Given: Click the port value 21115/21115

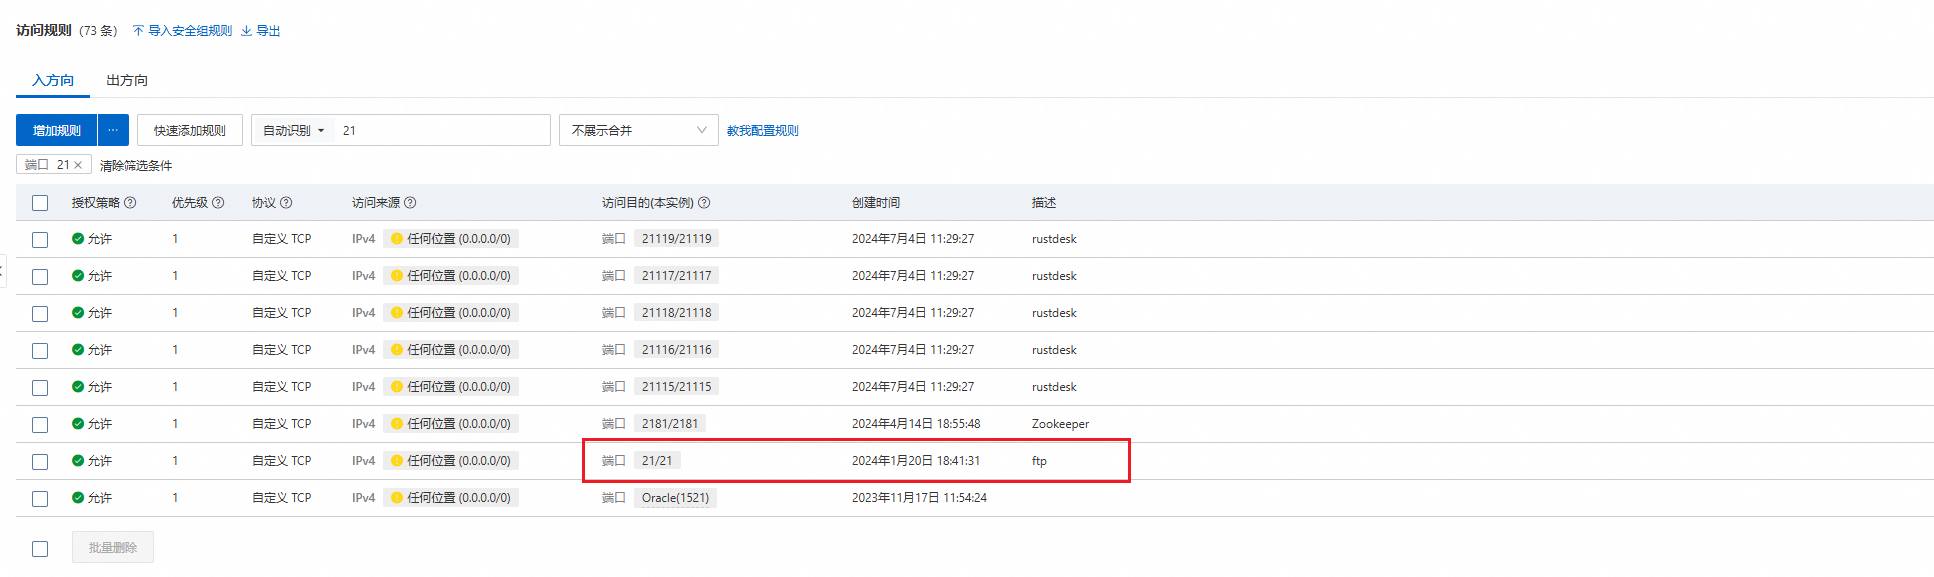Looking at the screenshot, I should (x=677, y=387).
